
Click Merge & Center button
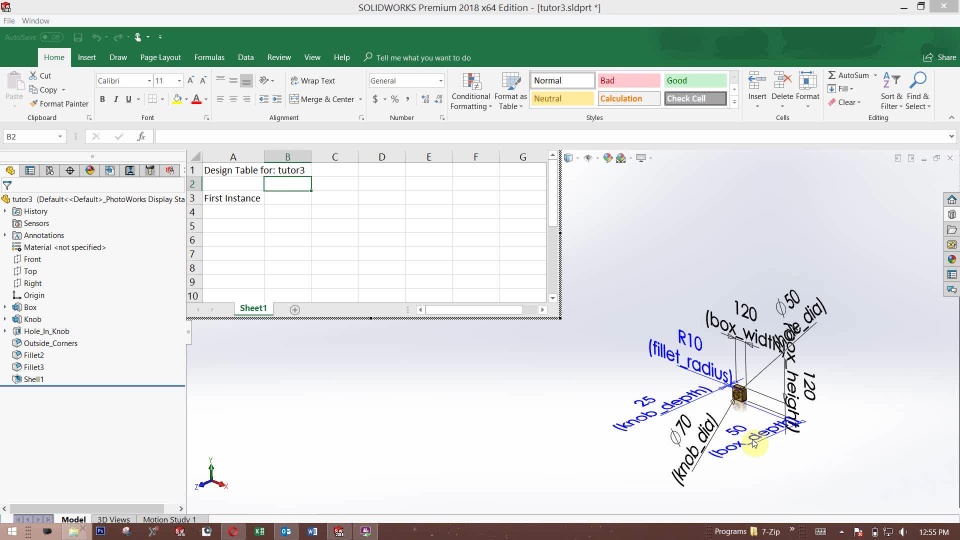point(322,99)
